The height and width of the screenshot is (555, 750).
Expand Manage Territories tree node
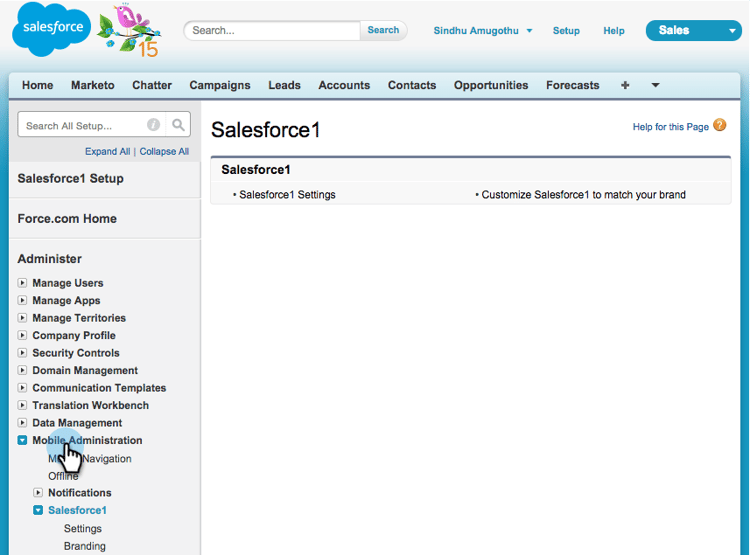22,318
